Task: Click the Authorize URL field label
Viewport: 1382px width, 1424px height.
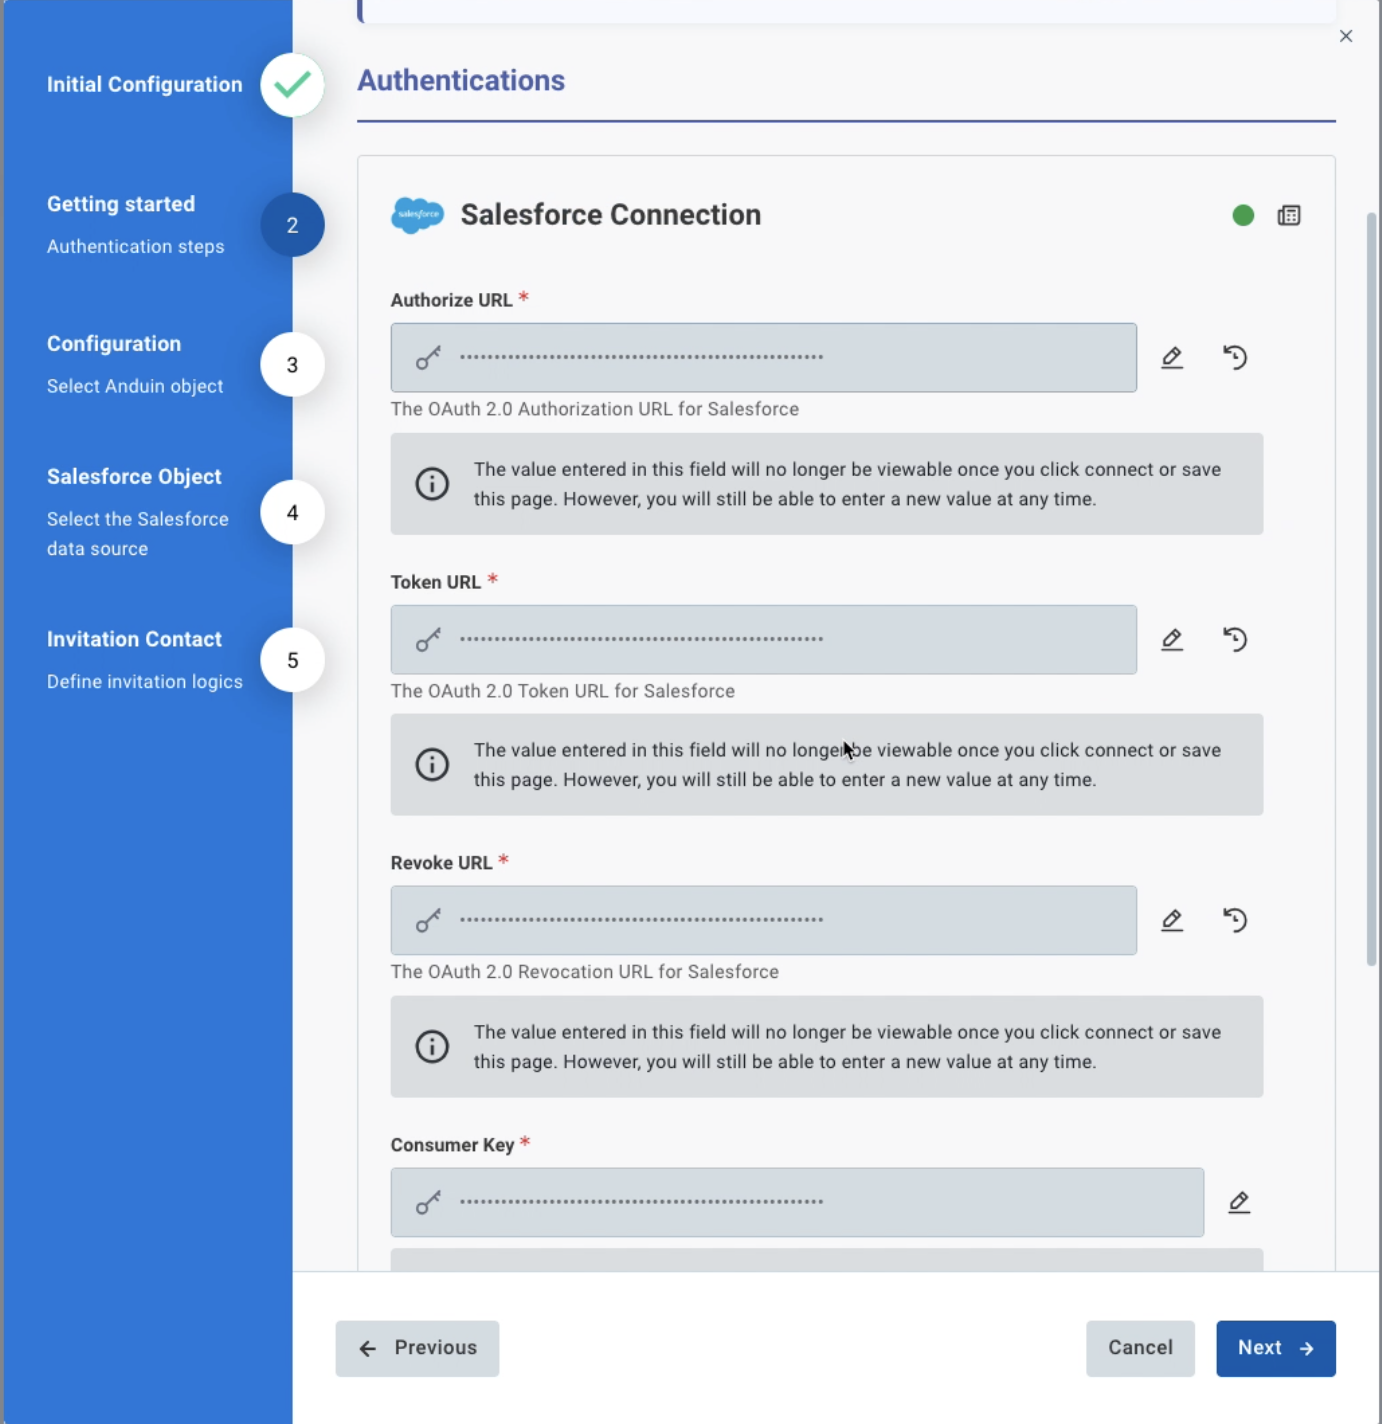Action: (x=451, y=300)
